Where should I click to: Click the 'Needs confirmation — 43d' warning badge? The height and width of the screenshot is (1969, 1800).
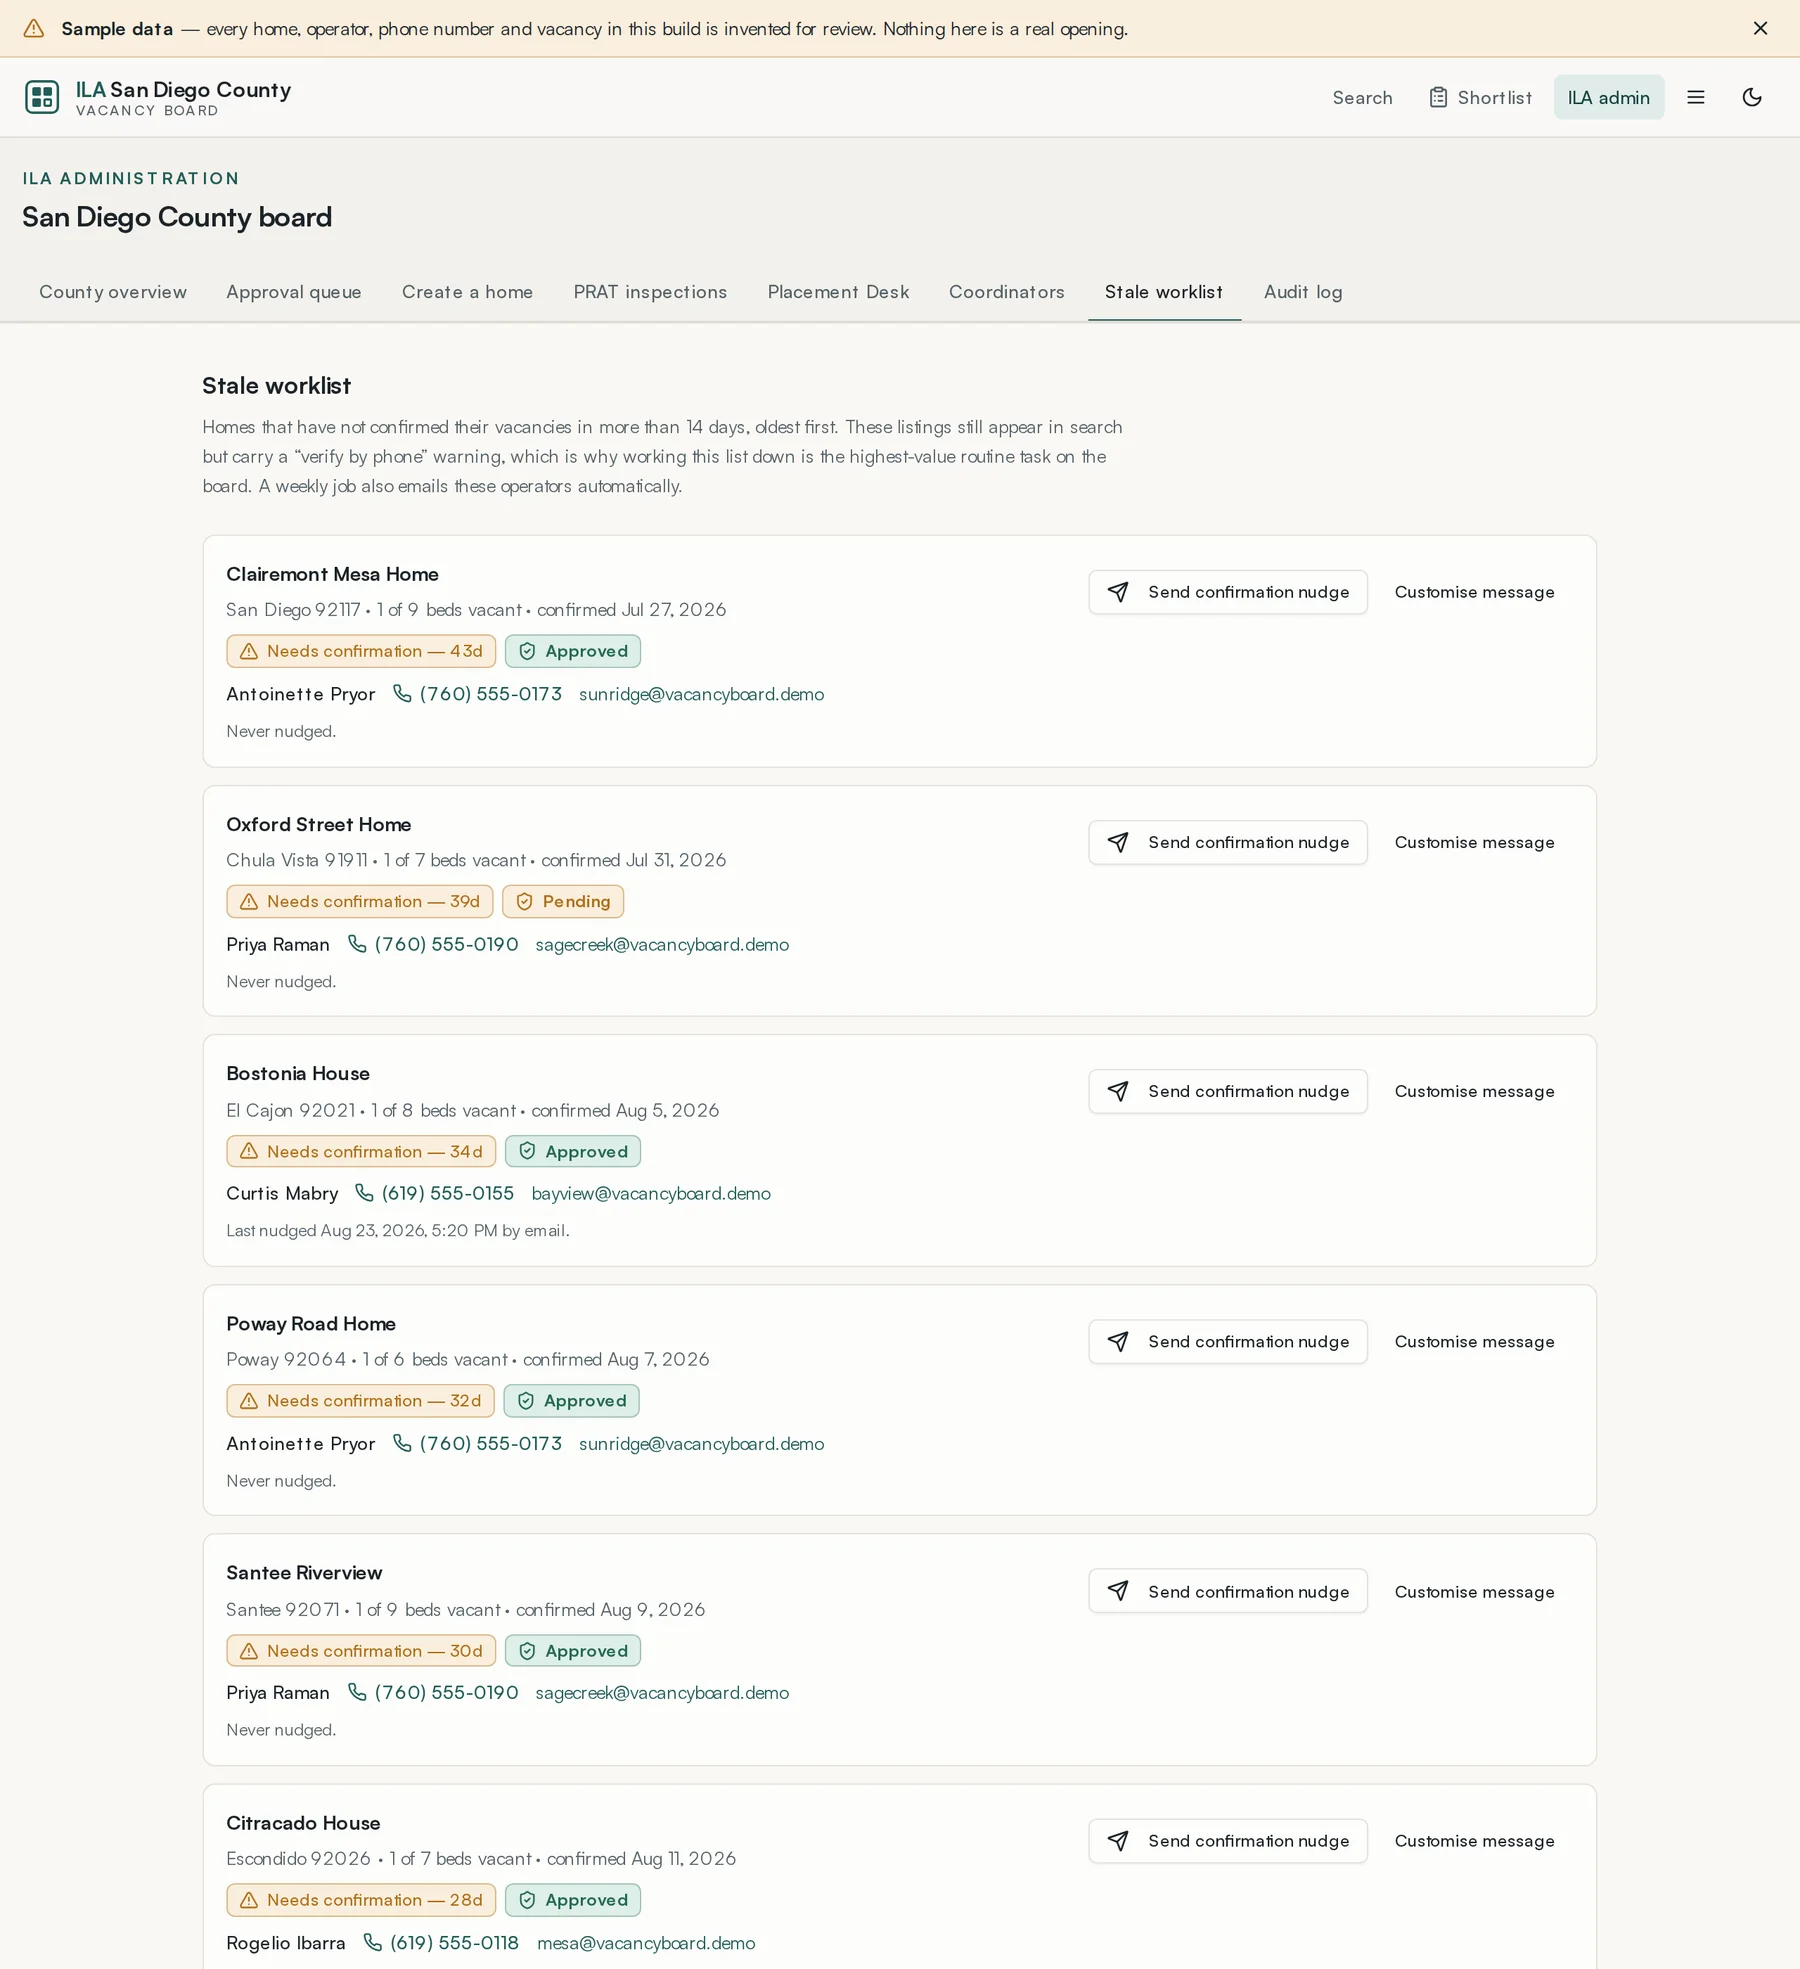tap(361, 651)
